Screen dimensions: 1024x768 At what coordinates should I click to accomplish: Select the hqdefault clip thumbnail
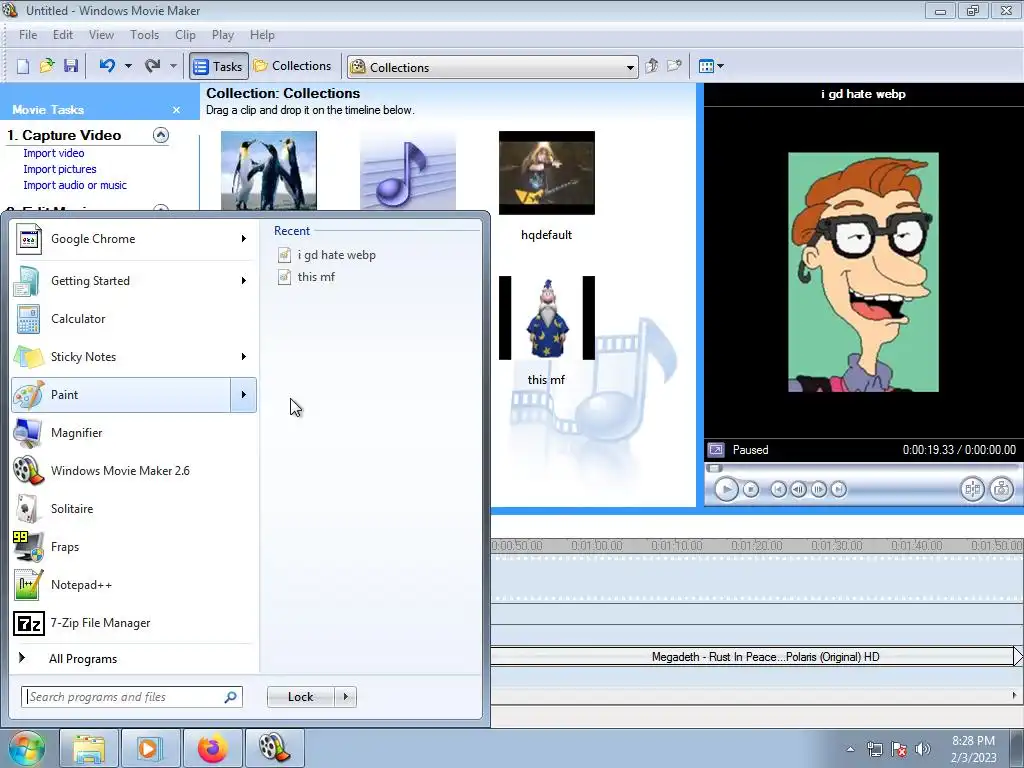pyautogui.click(x=547, y=173)
